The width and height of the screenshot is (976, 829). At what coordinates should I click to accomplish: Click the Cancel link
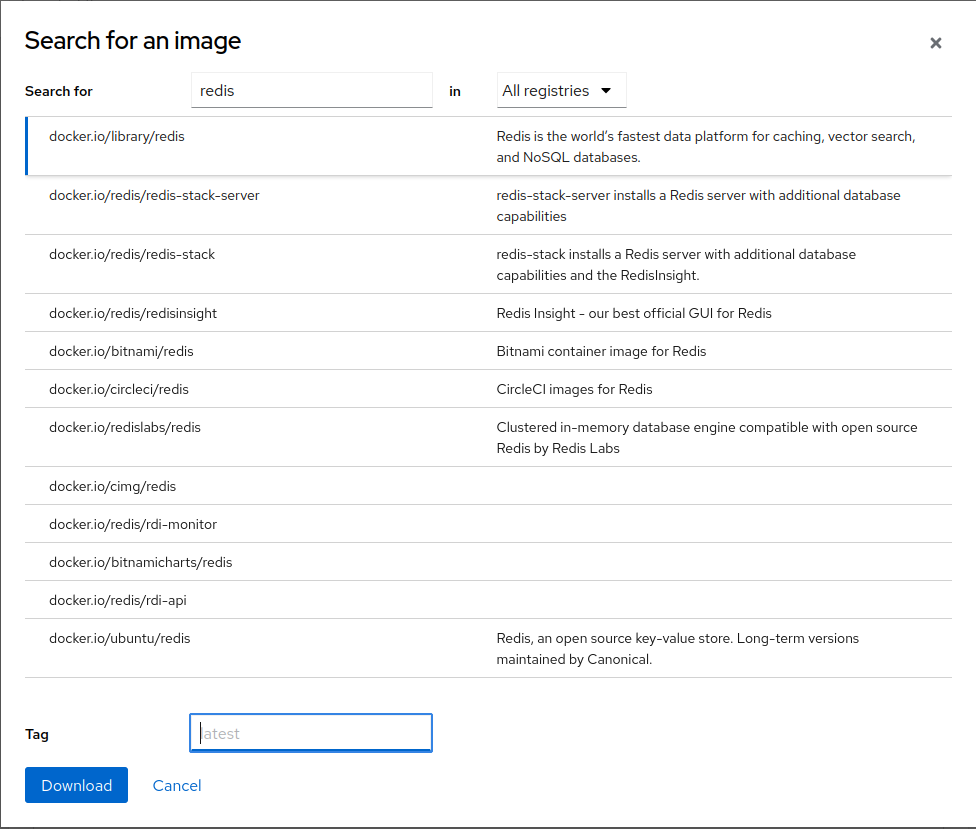177,785
